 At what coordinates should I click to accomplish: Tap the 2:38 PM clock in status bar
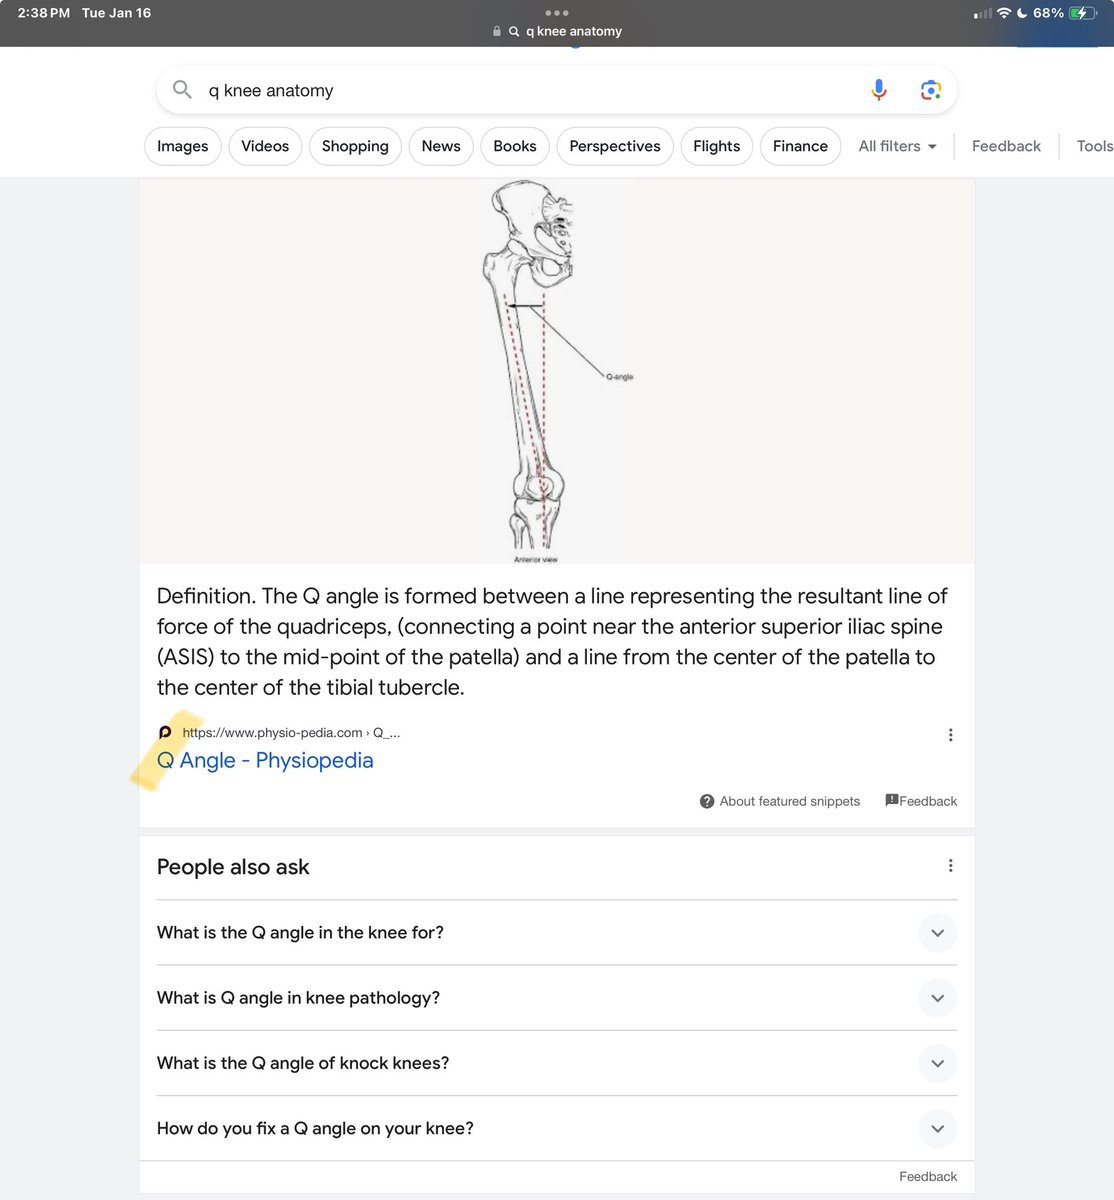tap(44, 13)
